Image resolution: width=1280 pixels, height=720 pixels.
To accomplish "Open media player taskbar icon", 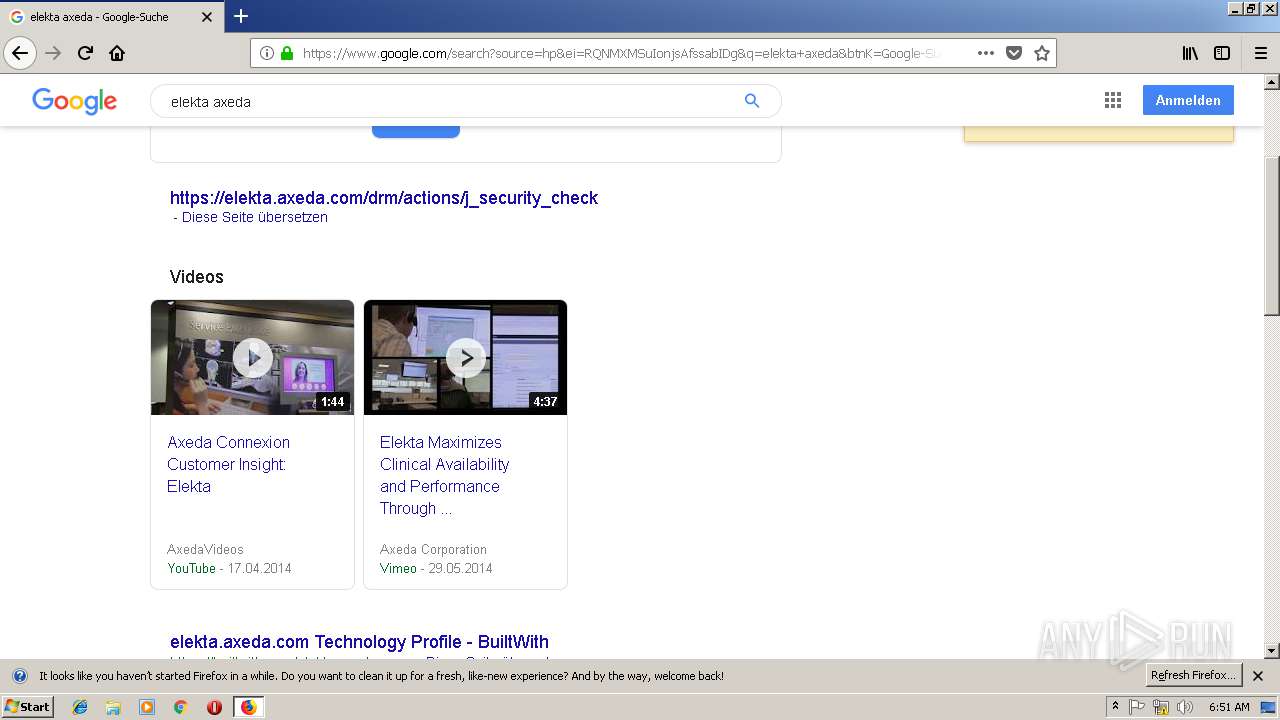I will [147, 707].
